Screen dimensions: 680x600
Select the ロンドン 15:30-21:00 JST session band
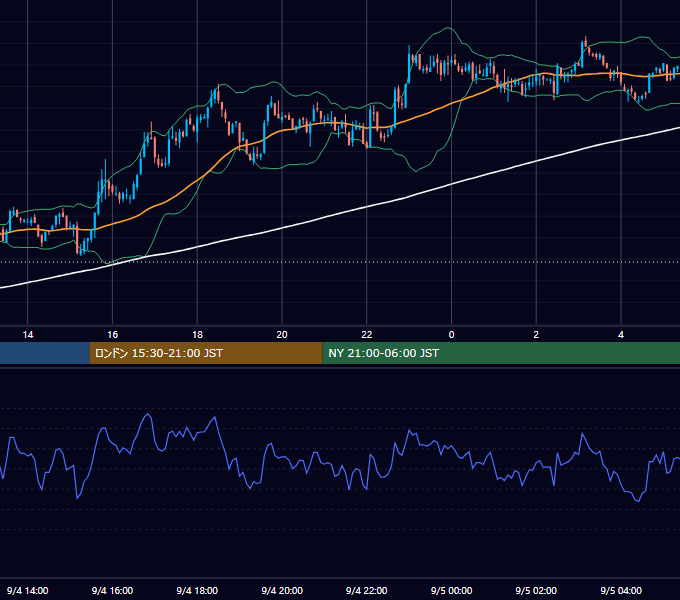click(x=206, y=353)
